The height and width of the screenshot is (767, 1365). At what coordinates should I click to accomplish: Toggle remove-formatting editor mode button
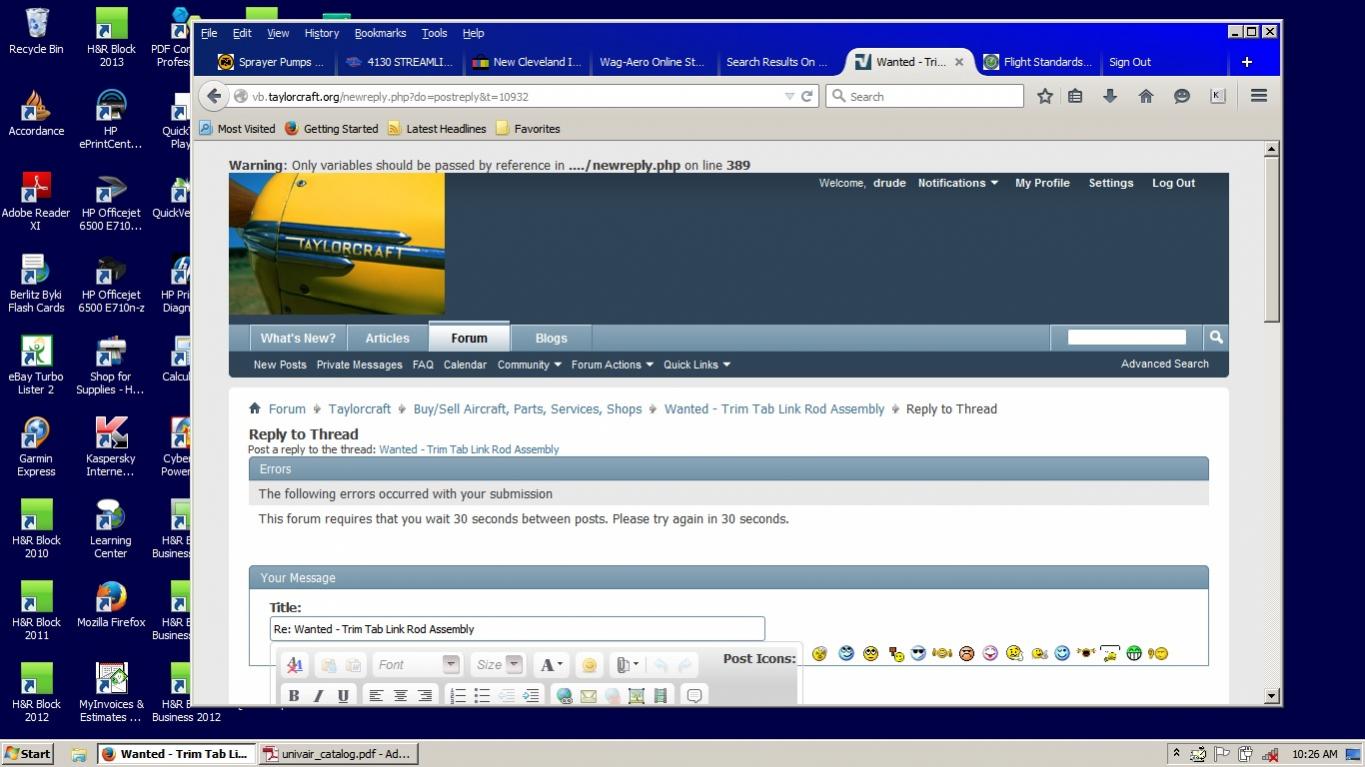click(294, 664)
